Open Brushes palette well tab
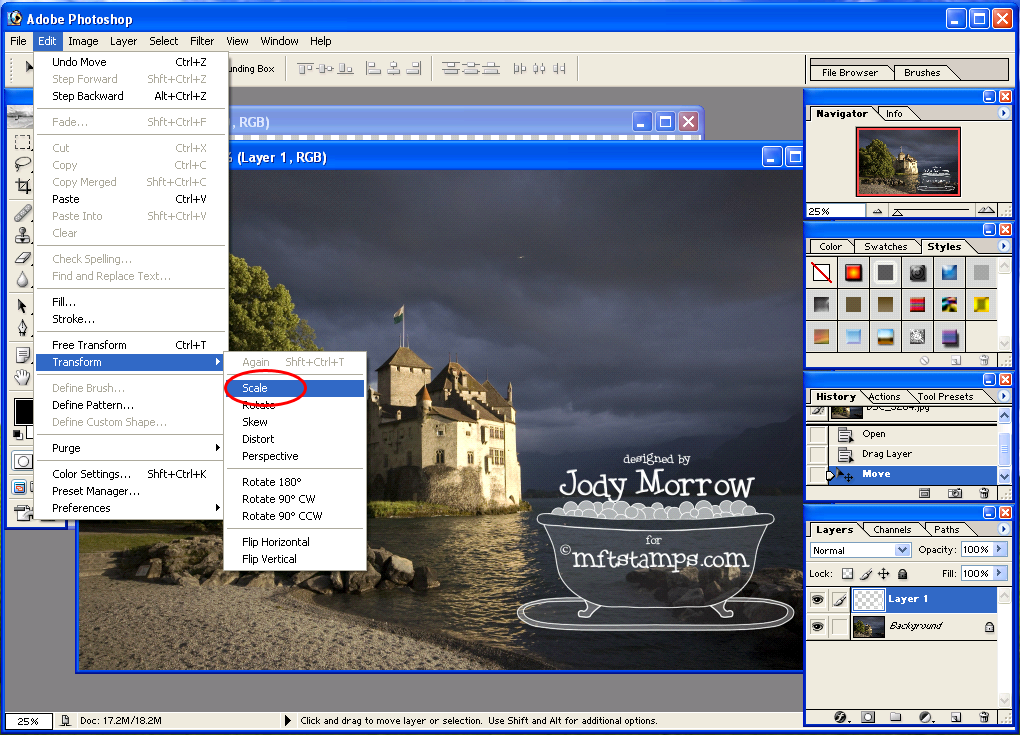 pyautogui.click(x=922, y=72)
